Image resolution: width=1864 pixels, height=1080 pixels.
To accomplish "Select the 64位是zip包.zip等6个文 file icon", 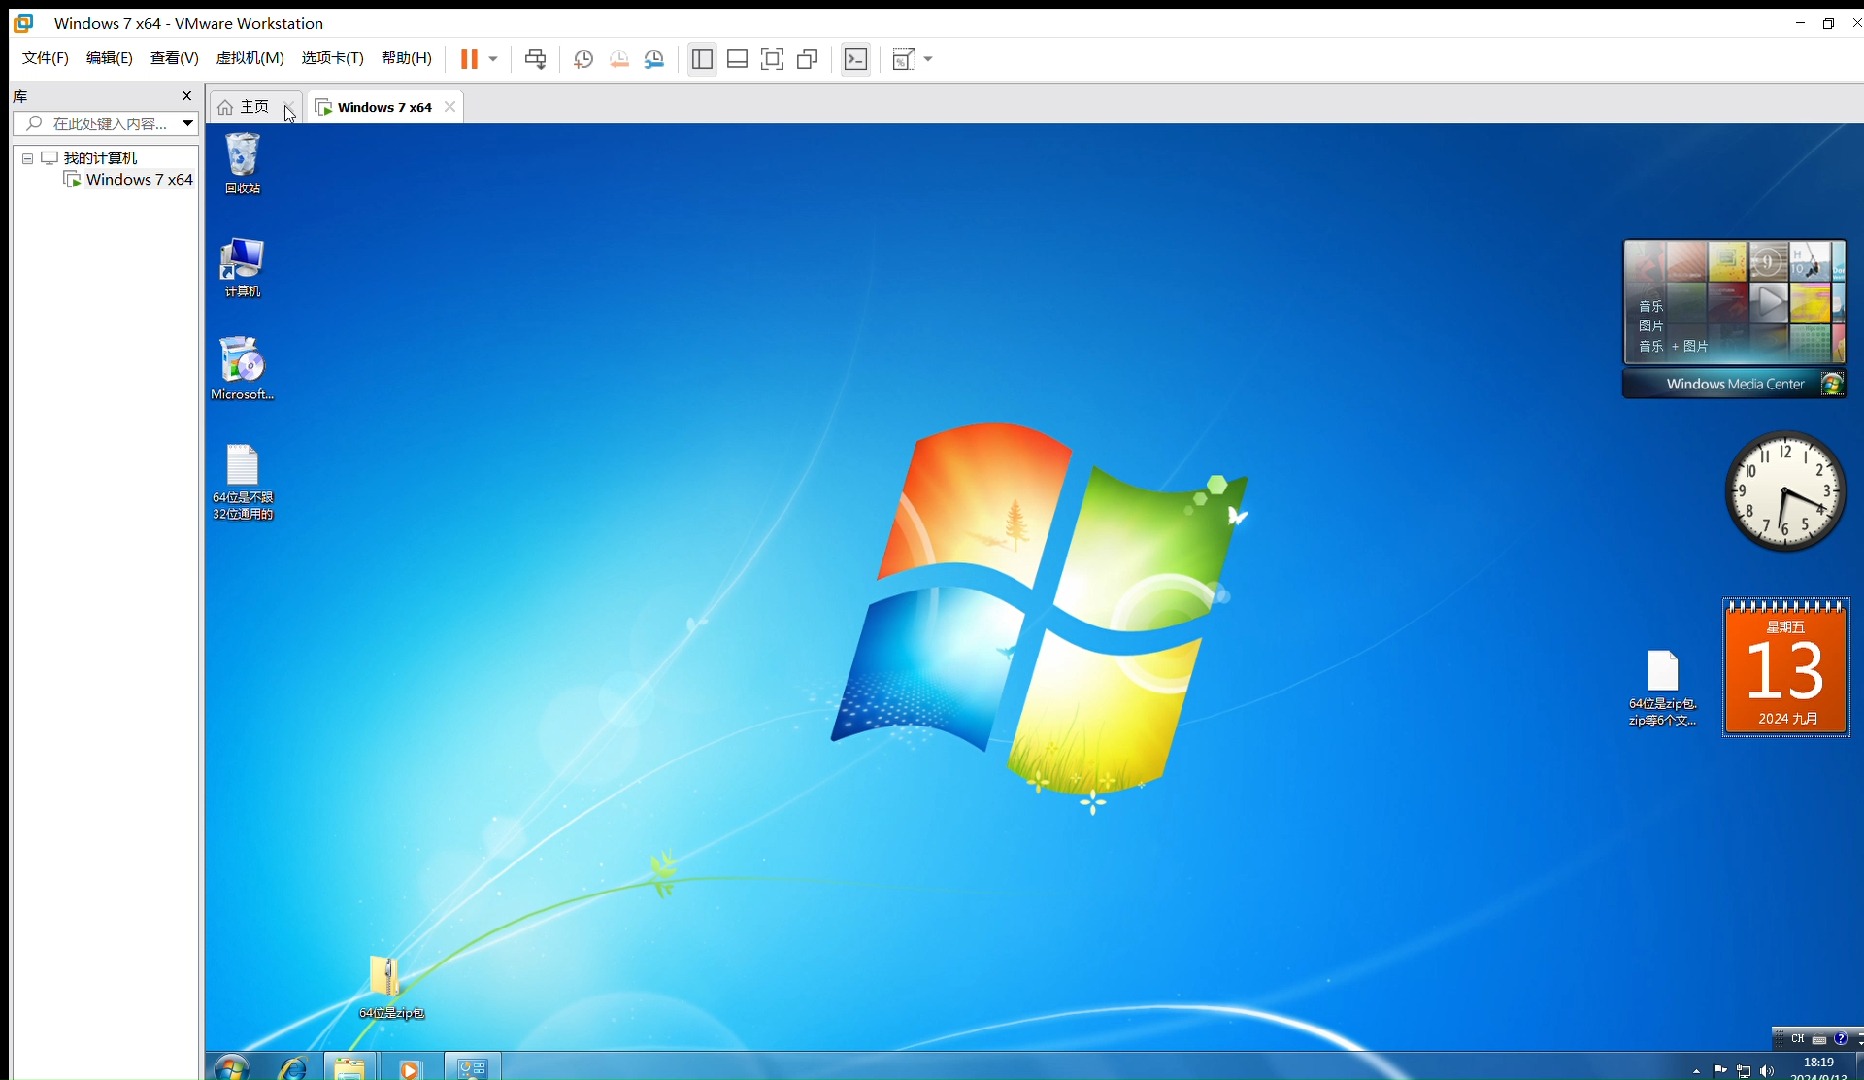I will point(1662,689).
